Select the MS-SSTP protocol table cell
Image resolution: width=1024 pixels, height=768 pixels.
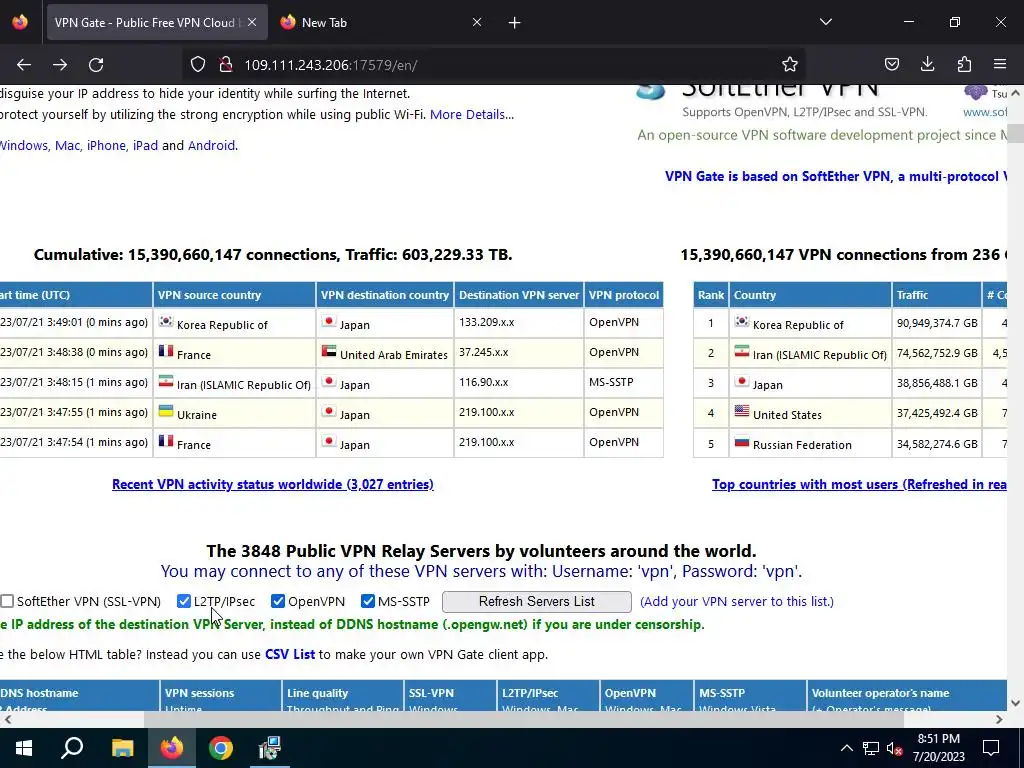[624, 383]
